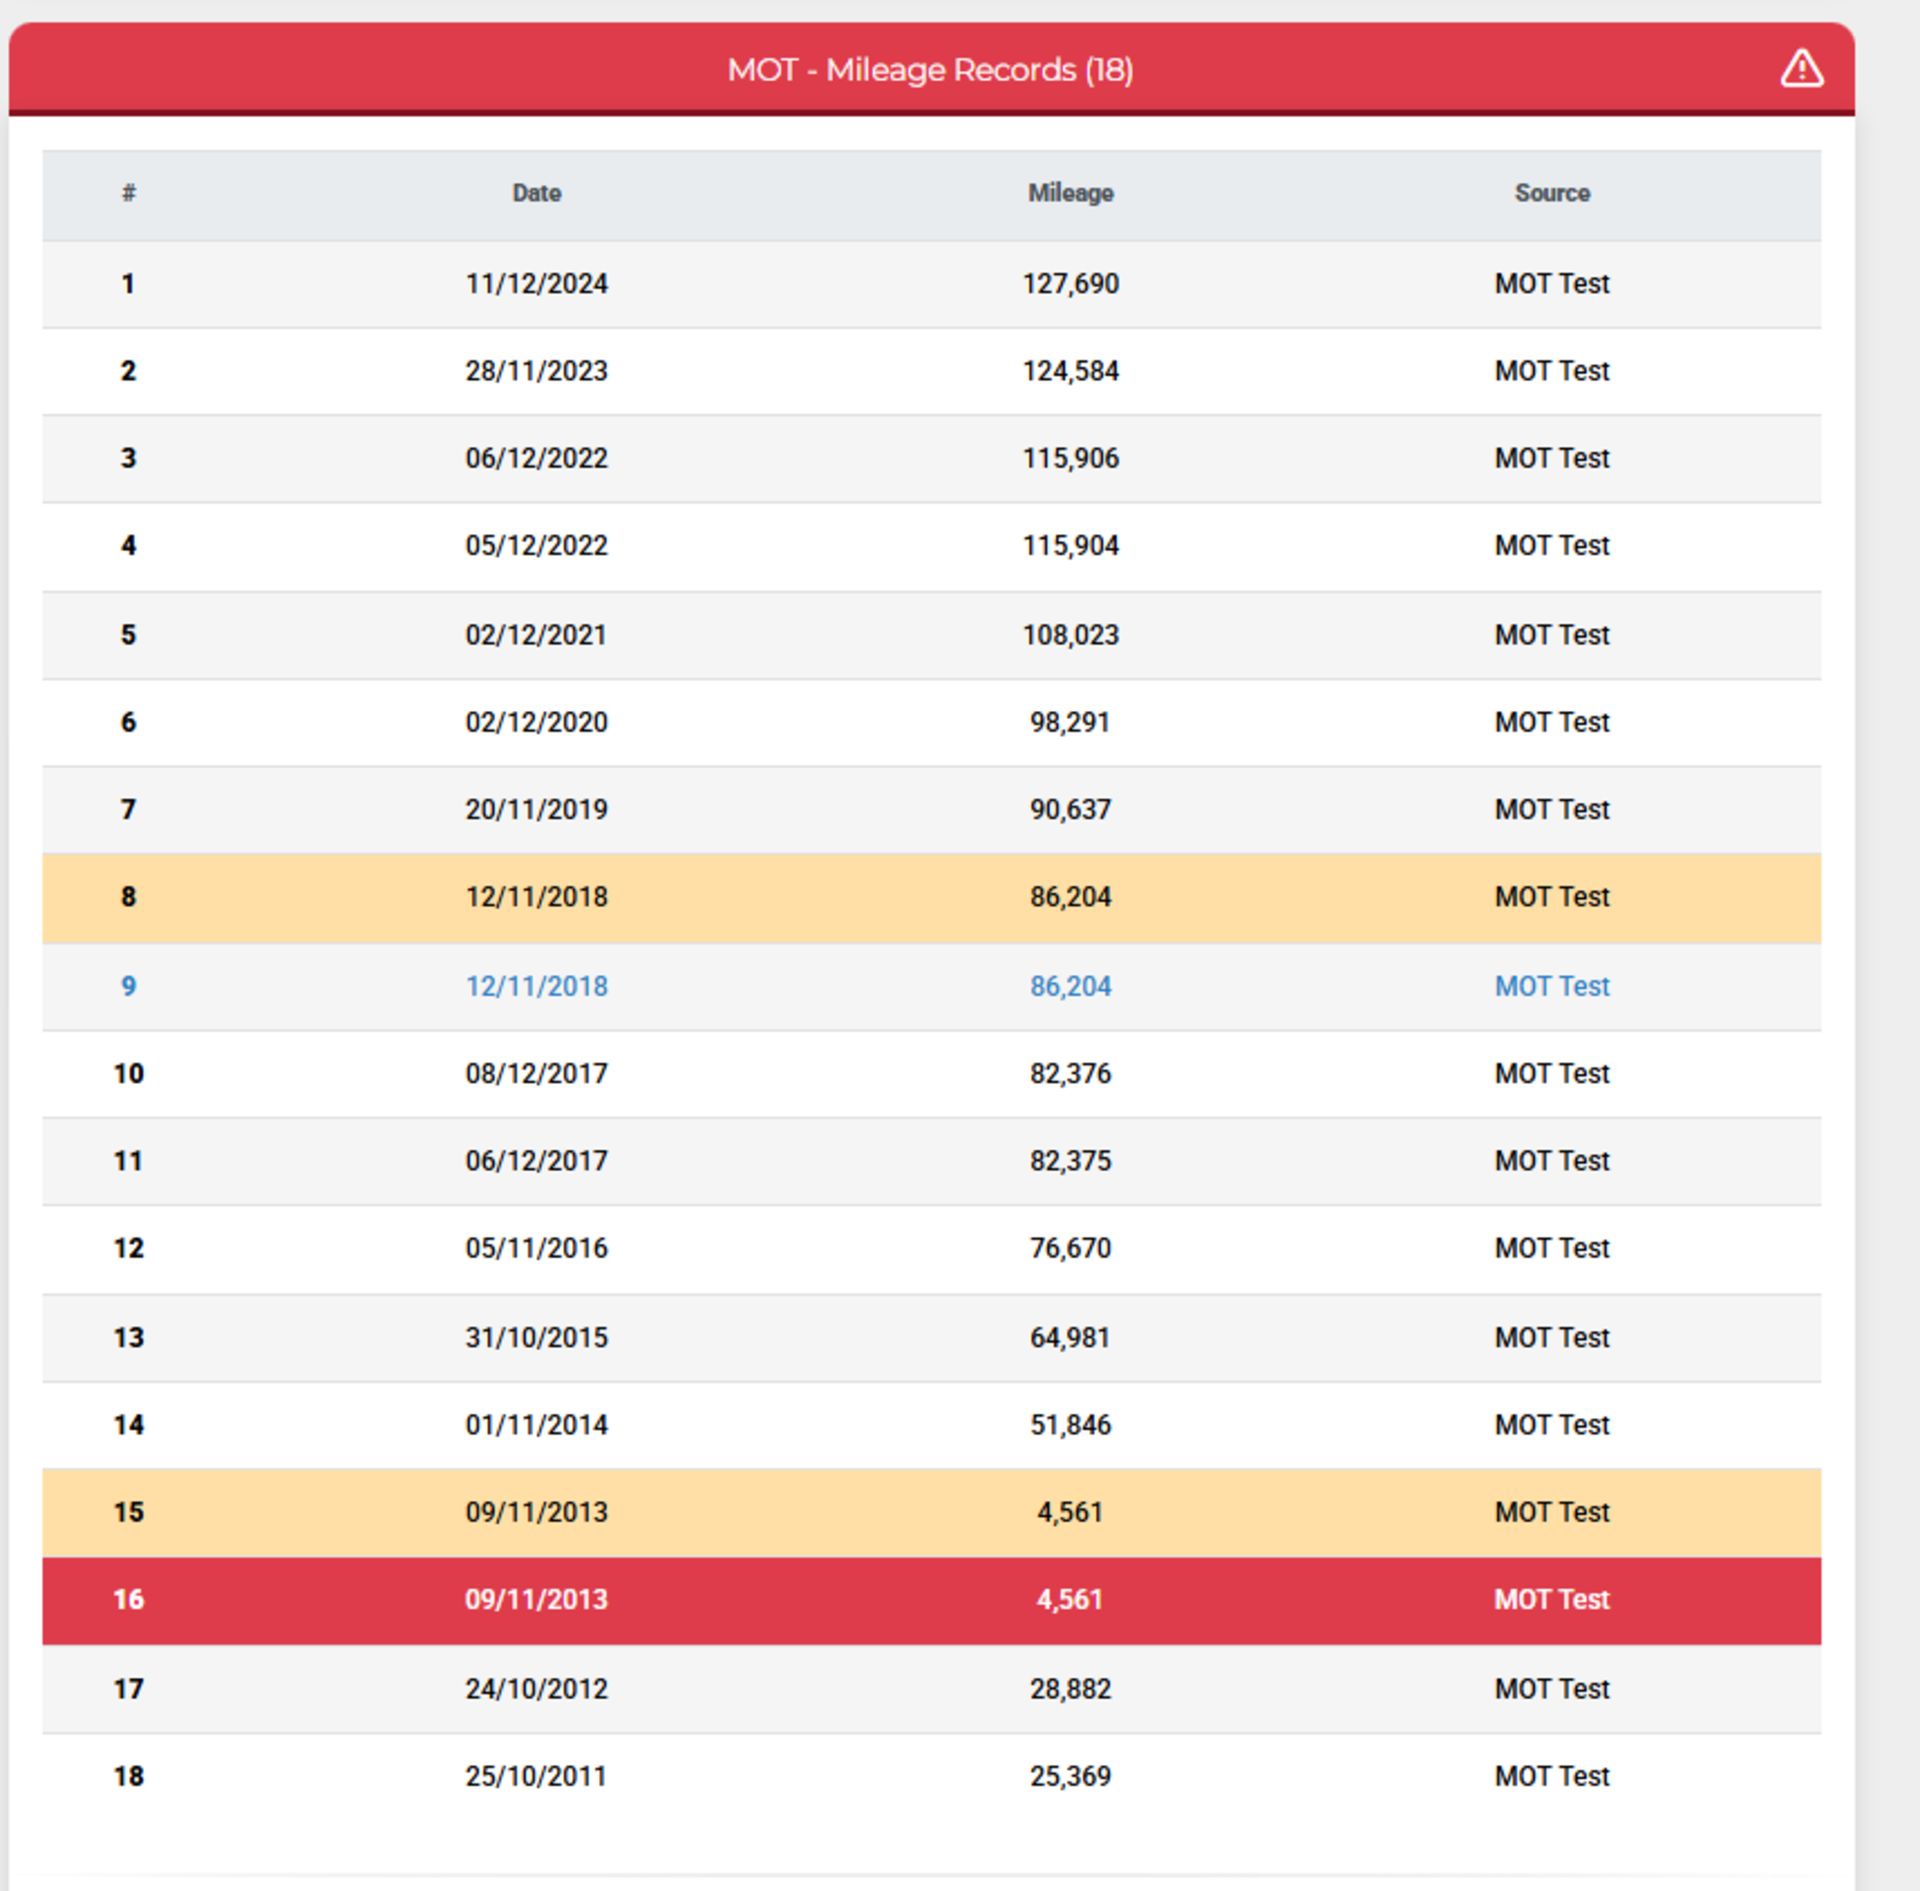Click blue date link in row 9

pos(536,986)
